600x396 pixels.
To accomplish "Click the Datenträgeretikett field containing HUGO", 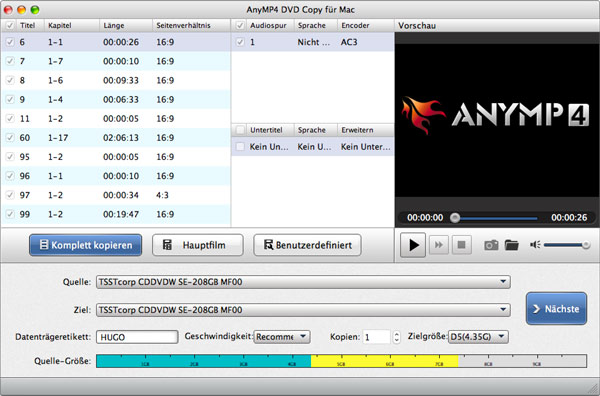I will coord(137,337).
